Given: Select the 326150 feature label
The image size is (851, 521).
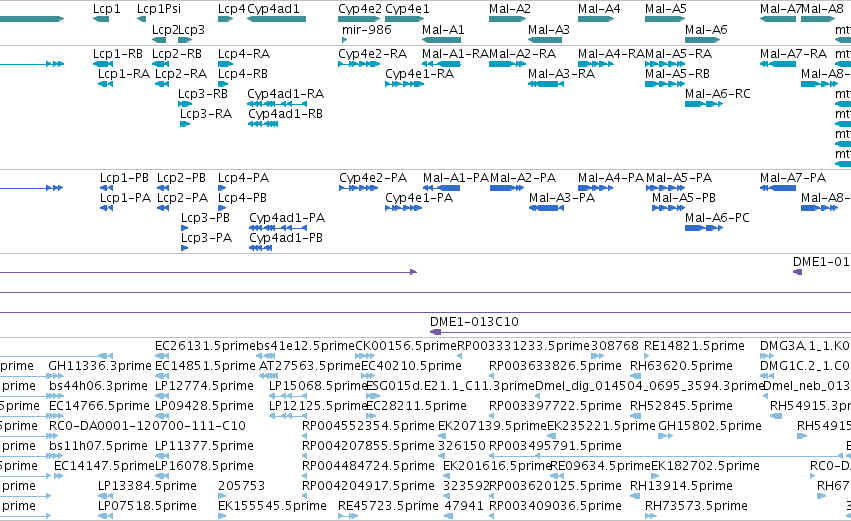Looking at the screenshot, I should (462, 446).
